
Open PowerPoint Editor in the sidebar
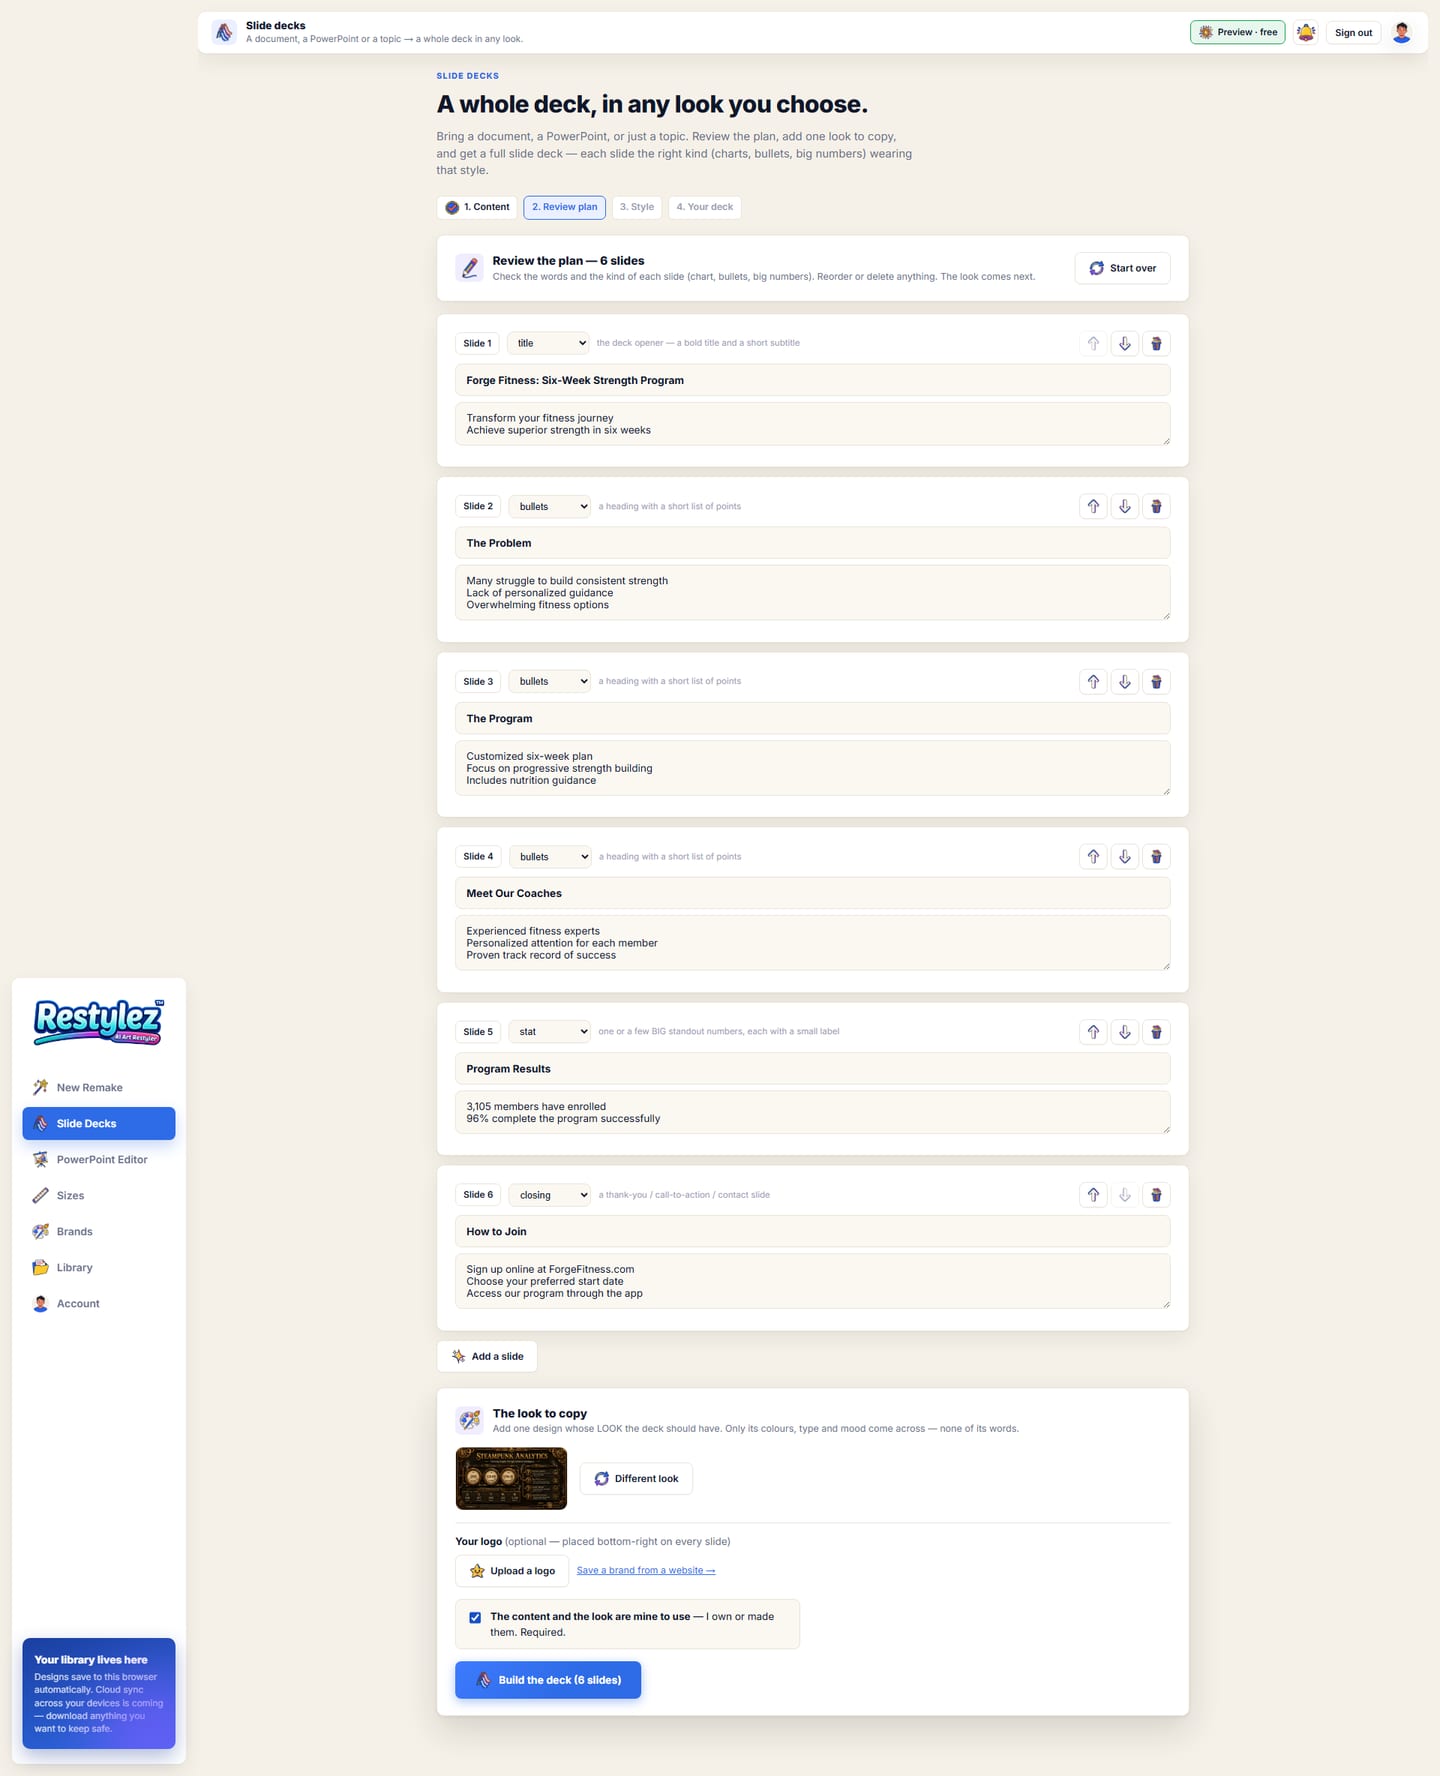[99, 1159]
